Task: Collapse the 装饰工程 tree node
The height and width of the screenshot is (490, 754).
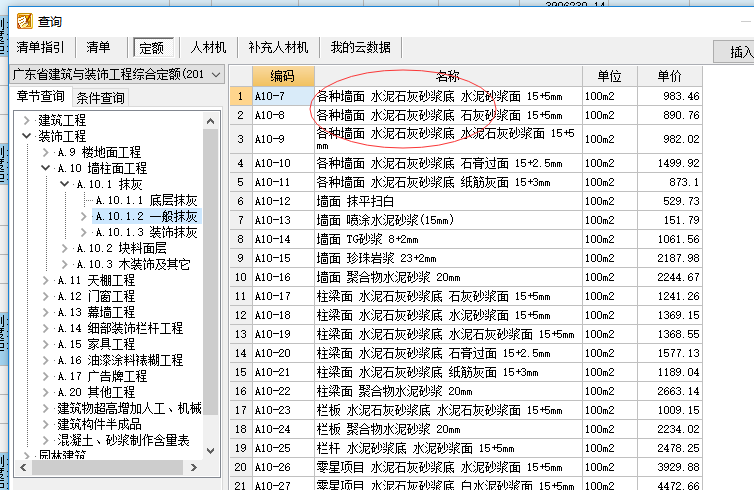Action: coord(27,136)
